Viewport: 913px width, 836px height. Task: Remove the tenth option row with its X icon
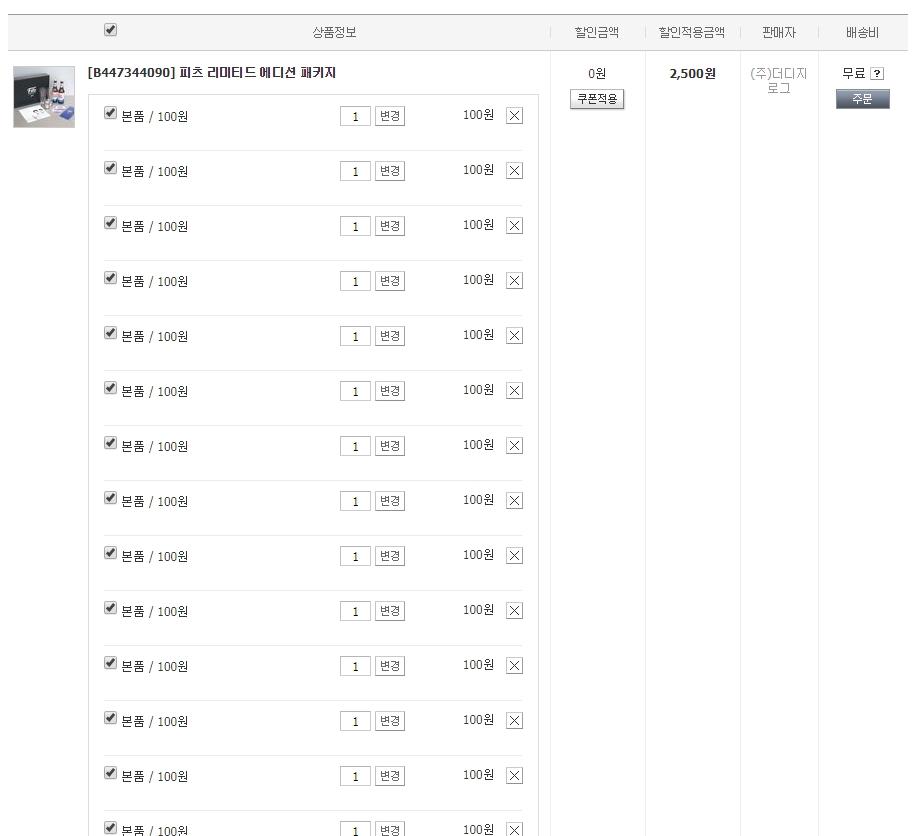[x=514, y=611]
